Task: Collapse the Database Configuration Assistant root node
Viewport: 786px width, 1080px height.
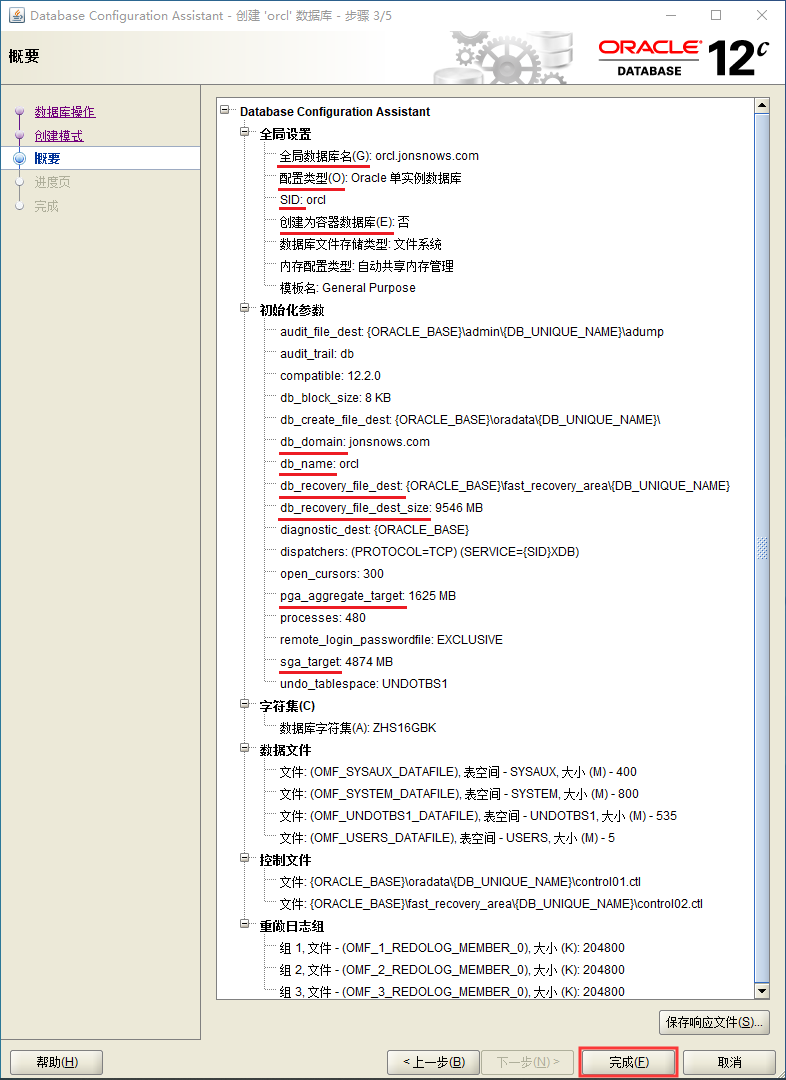Action: tap(226, 112)
